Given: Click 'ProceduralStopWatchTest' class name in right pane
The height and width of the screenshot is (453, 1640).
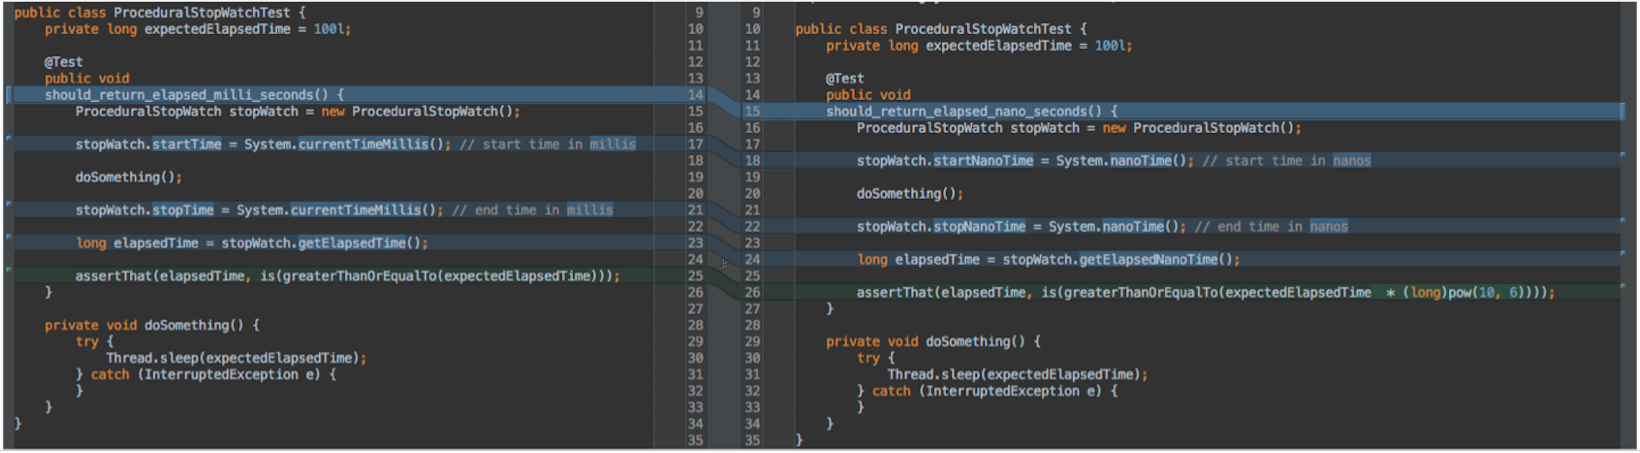Looking at the screenshot, I should tap(983, 29).
